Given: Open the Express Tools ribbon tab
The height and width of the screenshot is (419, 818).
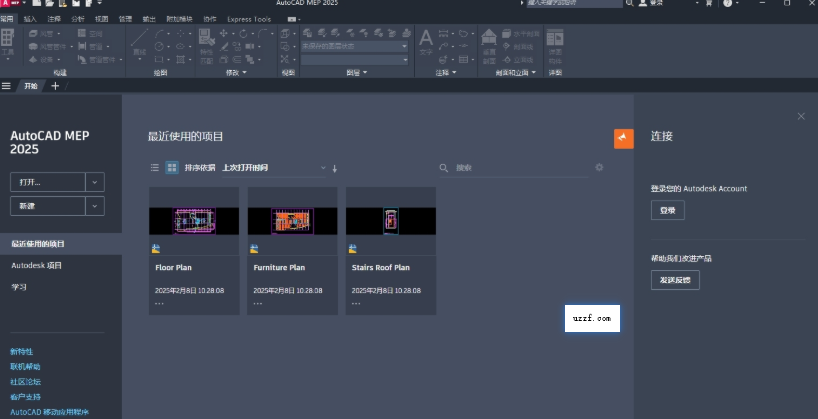Looking at the screenshot, I should 249,19.
